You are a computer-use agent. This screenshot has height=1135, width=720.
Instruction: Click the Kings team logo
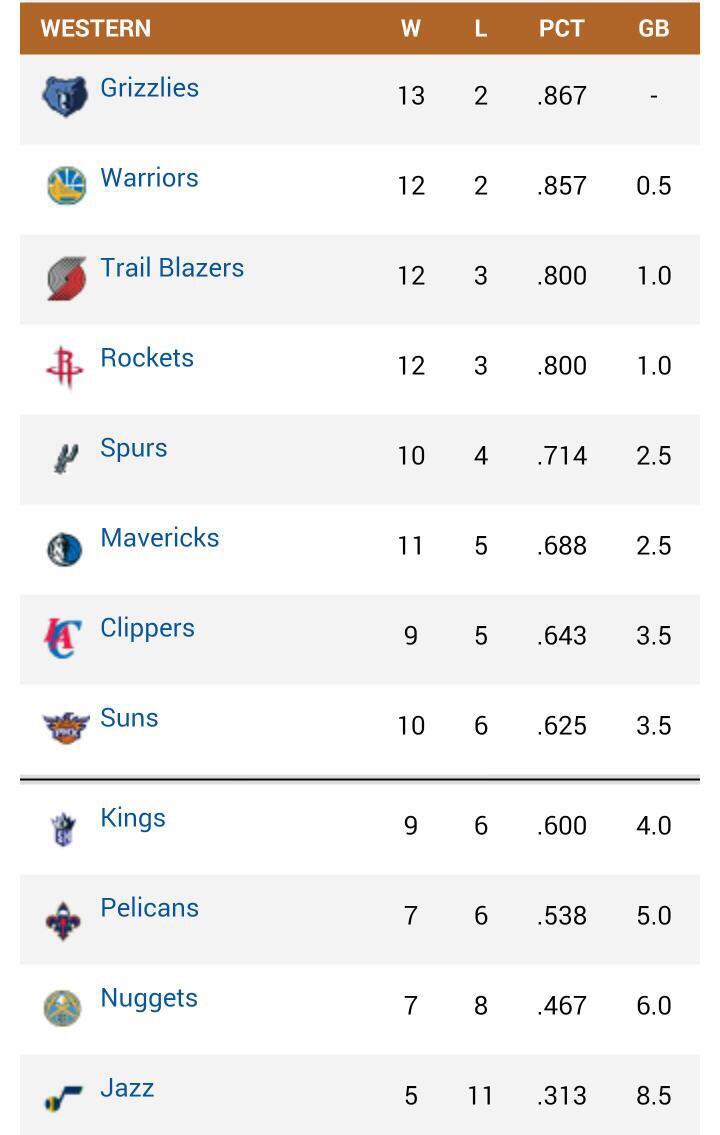pyautogui.click(x=63, y=828)
